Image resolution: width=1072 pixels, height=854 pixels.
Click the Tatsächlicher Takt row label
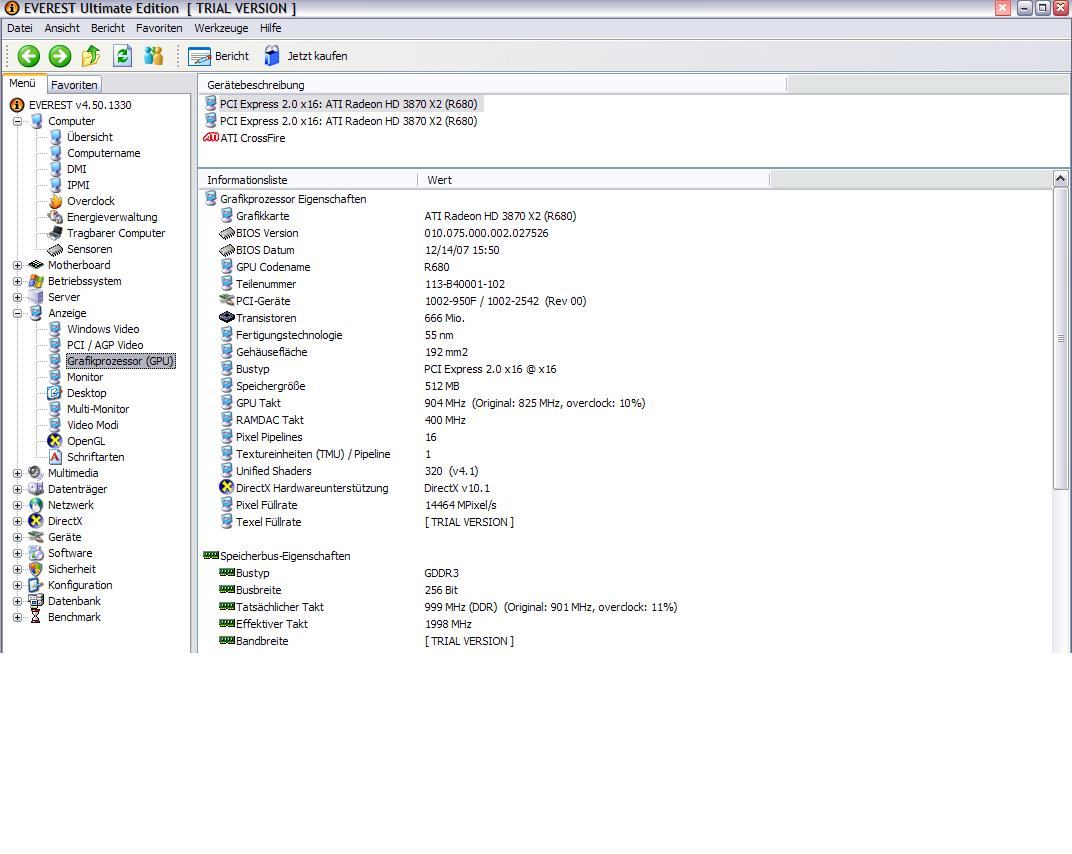[x=280, y=607]
